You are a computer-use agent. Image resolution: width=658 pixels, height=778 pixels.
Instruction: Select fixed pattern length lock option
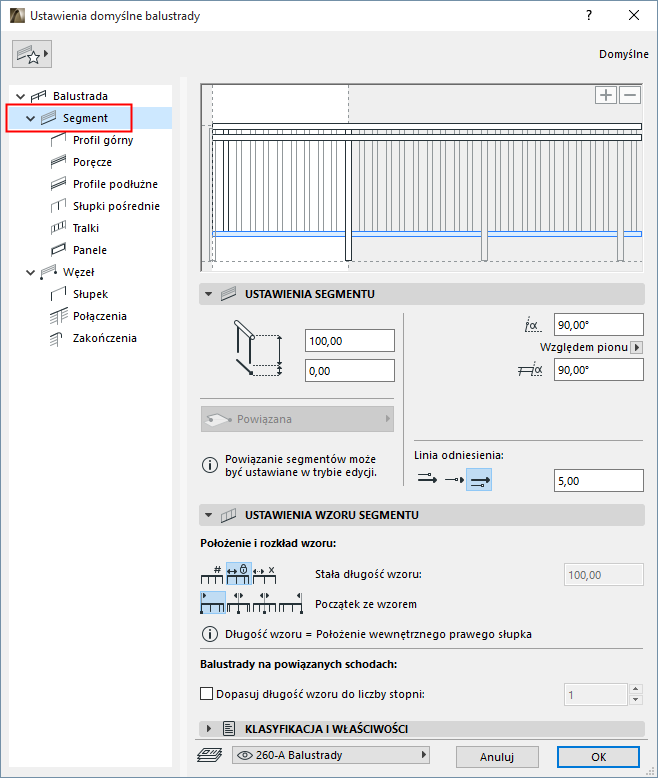click(239, 575)
